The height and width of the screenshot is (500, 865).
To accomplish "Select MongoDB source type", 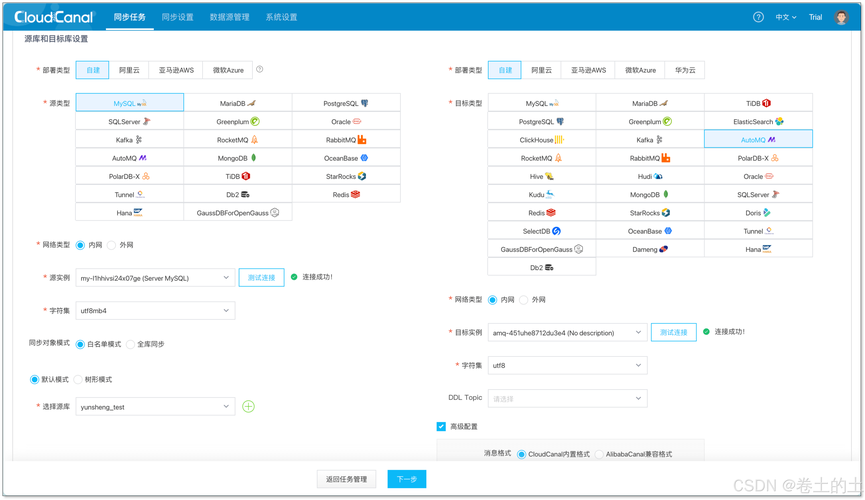I will pyautogui.click(x=238, y=158).
